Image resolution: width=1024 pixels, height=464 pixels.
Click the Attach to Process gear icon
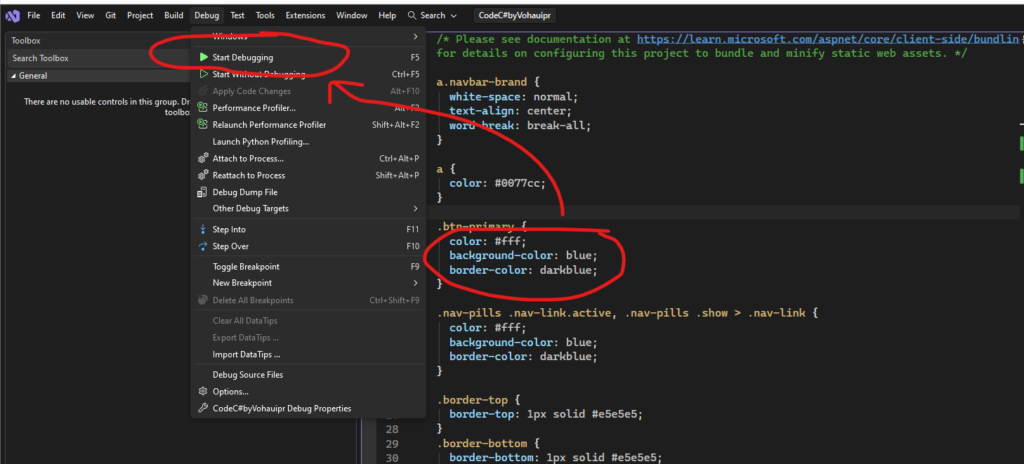203,158
